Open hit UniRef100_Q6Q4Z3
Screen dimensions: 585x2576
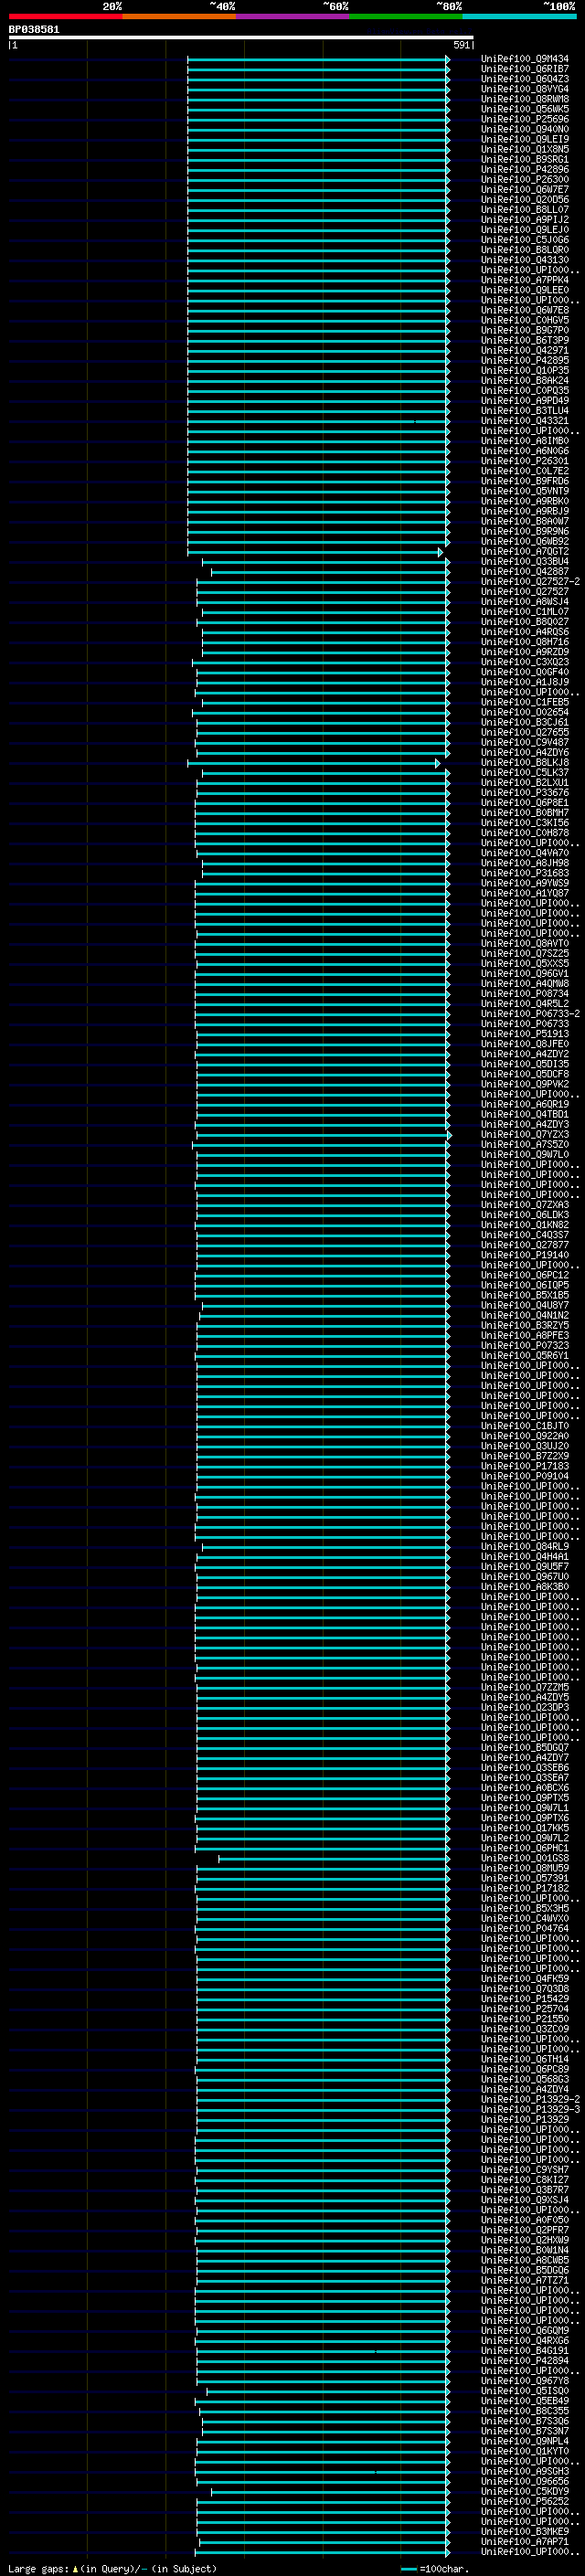525,80
